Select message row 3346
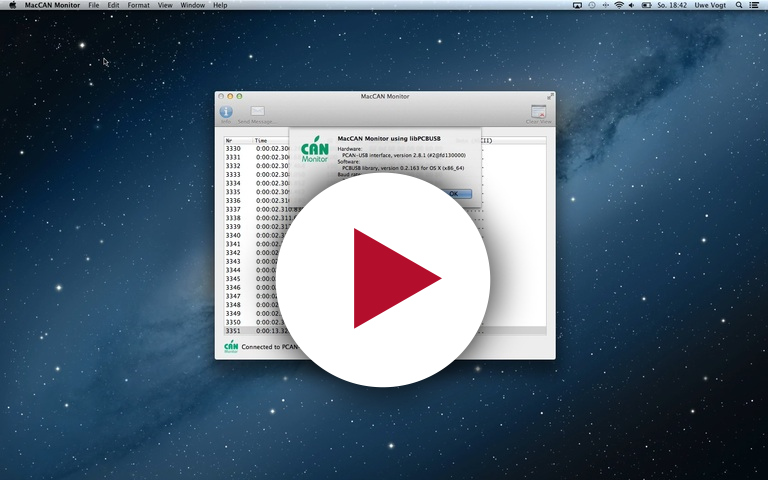The image size is (768, 480). [385, 288]
